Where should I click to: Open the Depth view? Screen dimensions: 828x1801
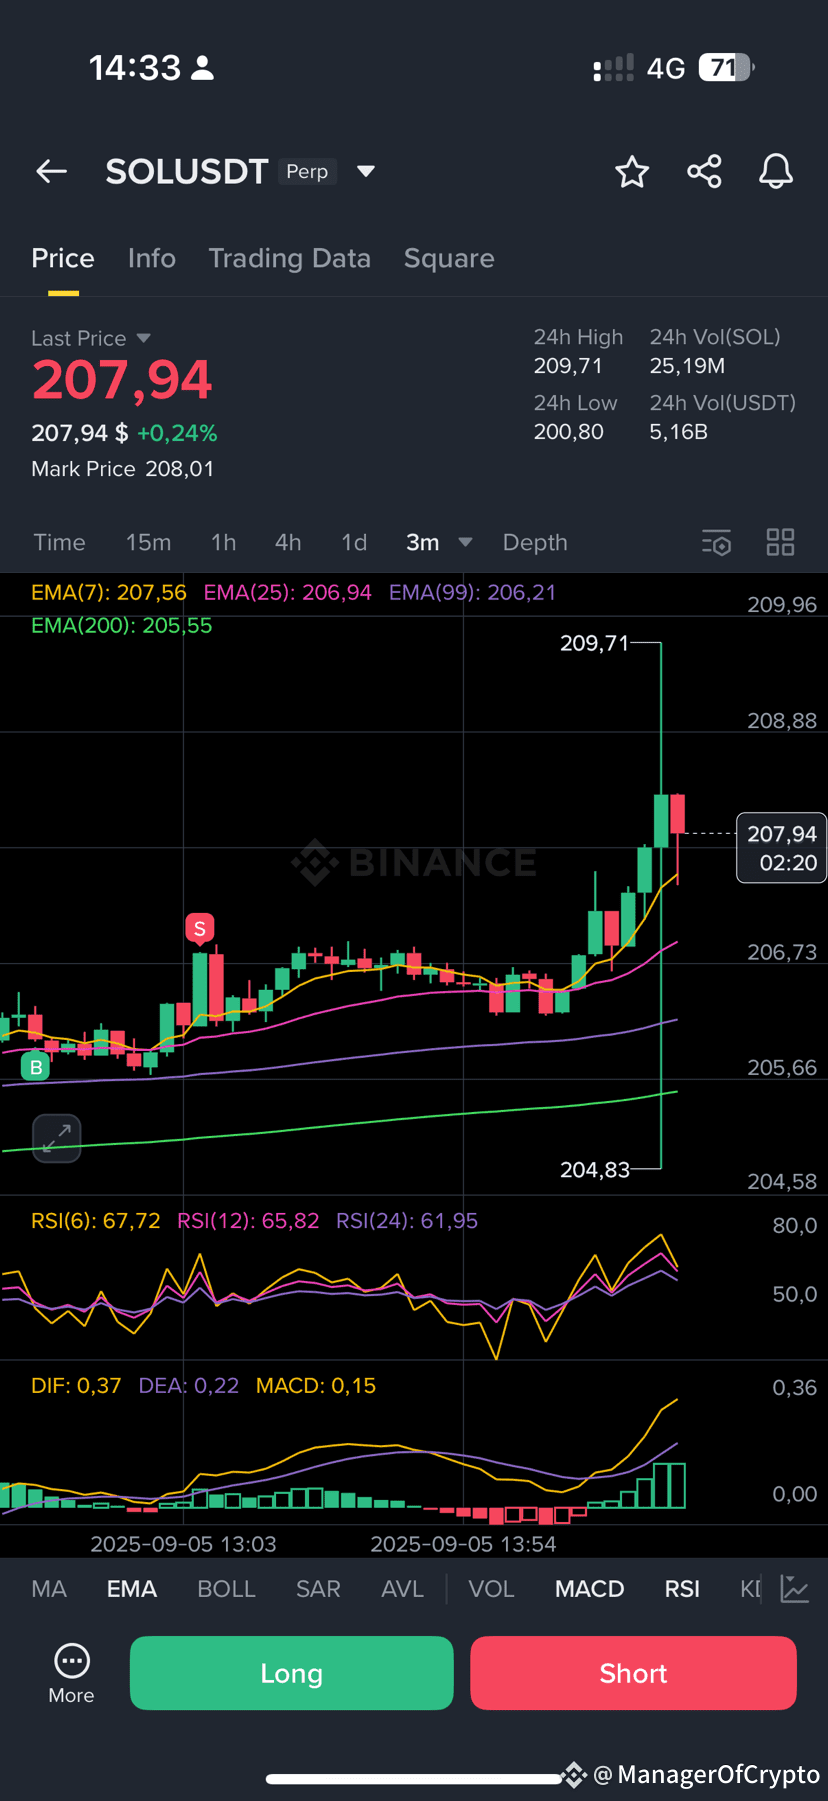click(535, 542)
